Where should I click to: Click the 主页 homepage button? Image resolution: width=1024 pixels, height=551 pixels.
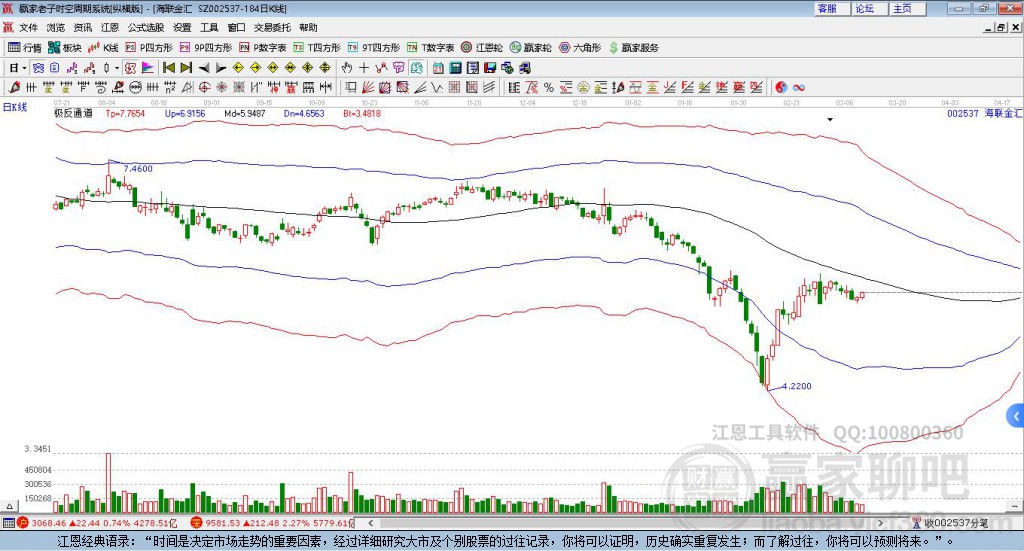(x=907, y=8)
